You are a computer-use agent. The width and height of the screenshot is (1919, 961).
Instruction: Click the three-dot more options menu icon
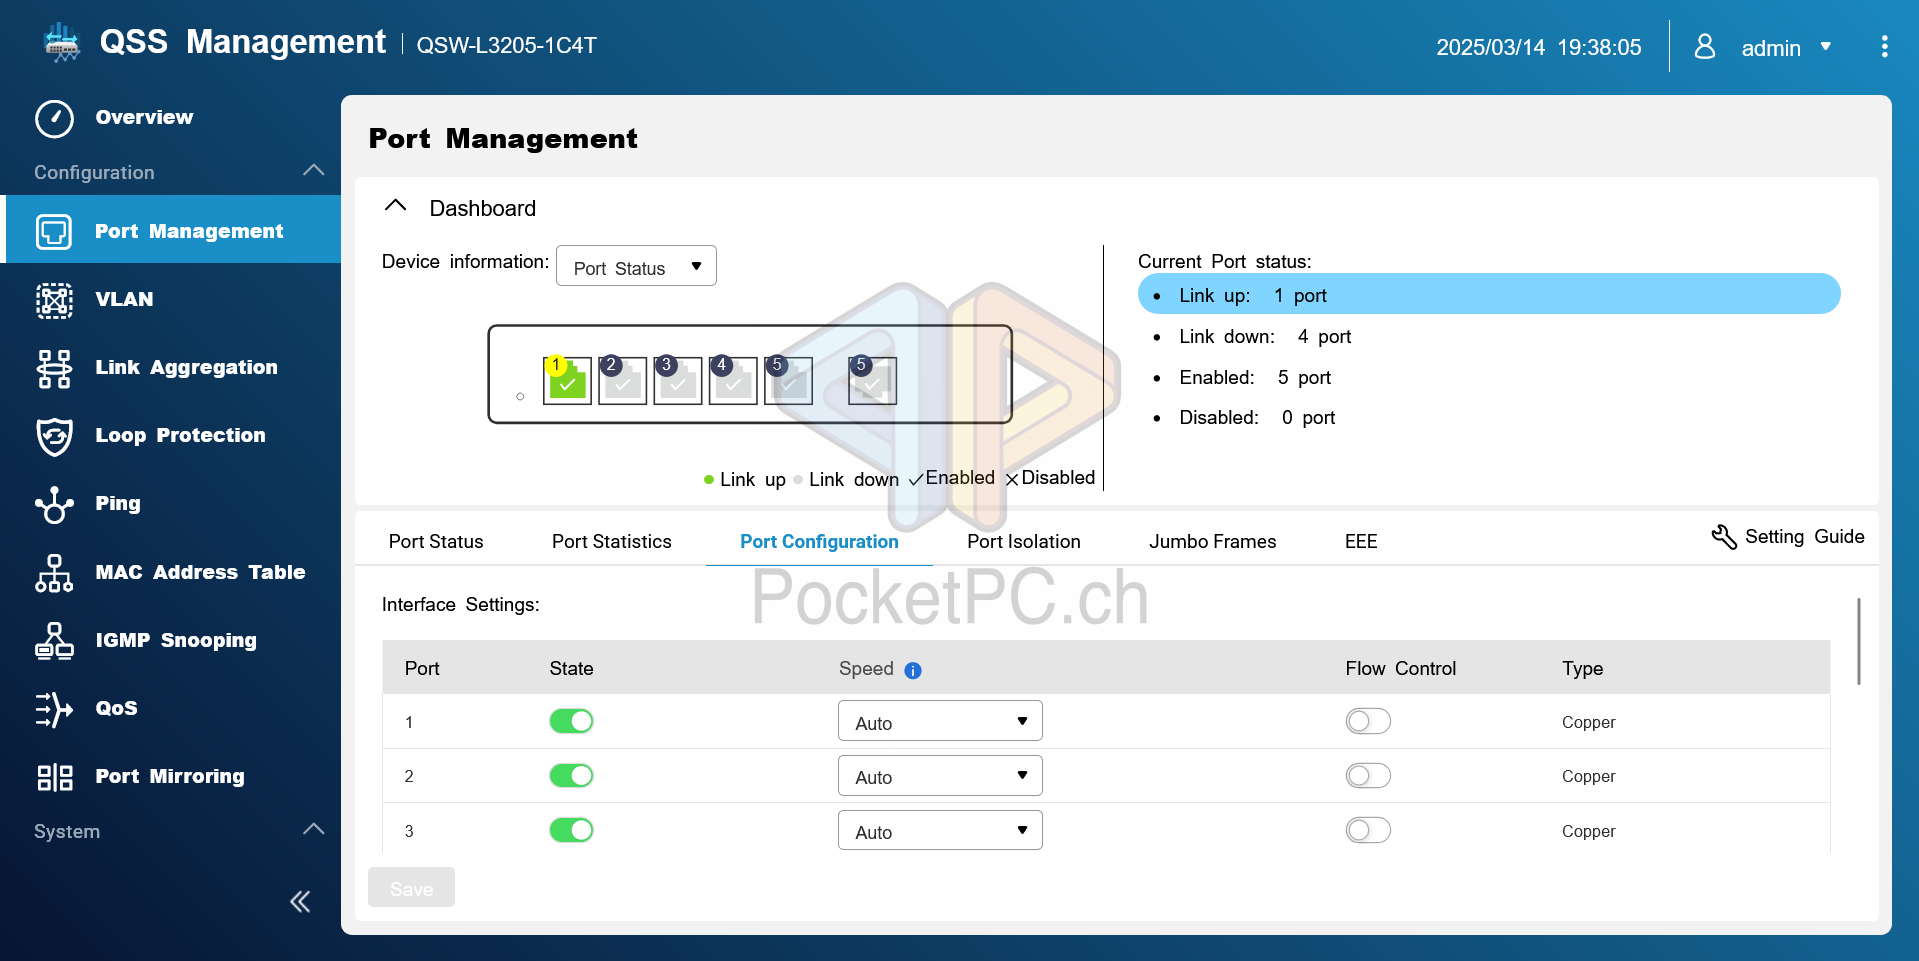[1884, 47]
